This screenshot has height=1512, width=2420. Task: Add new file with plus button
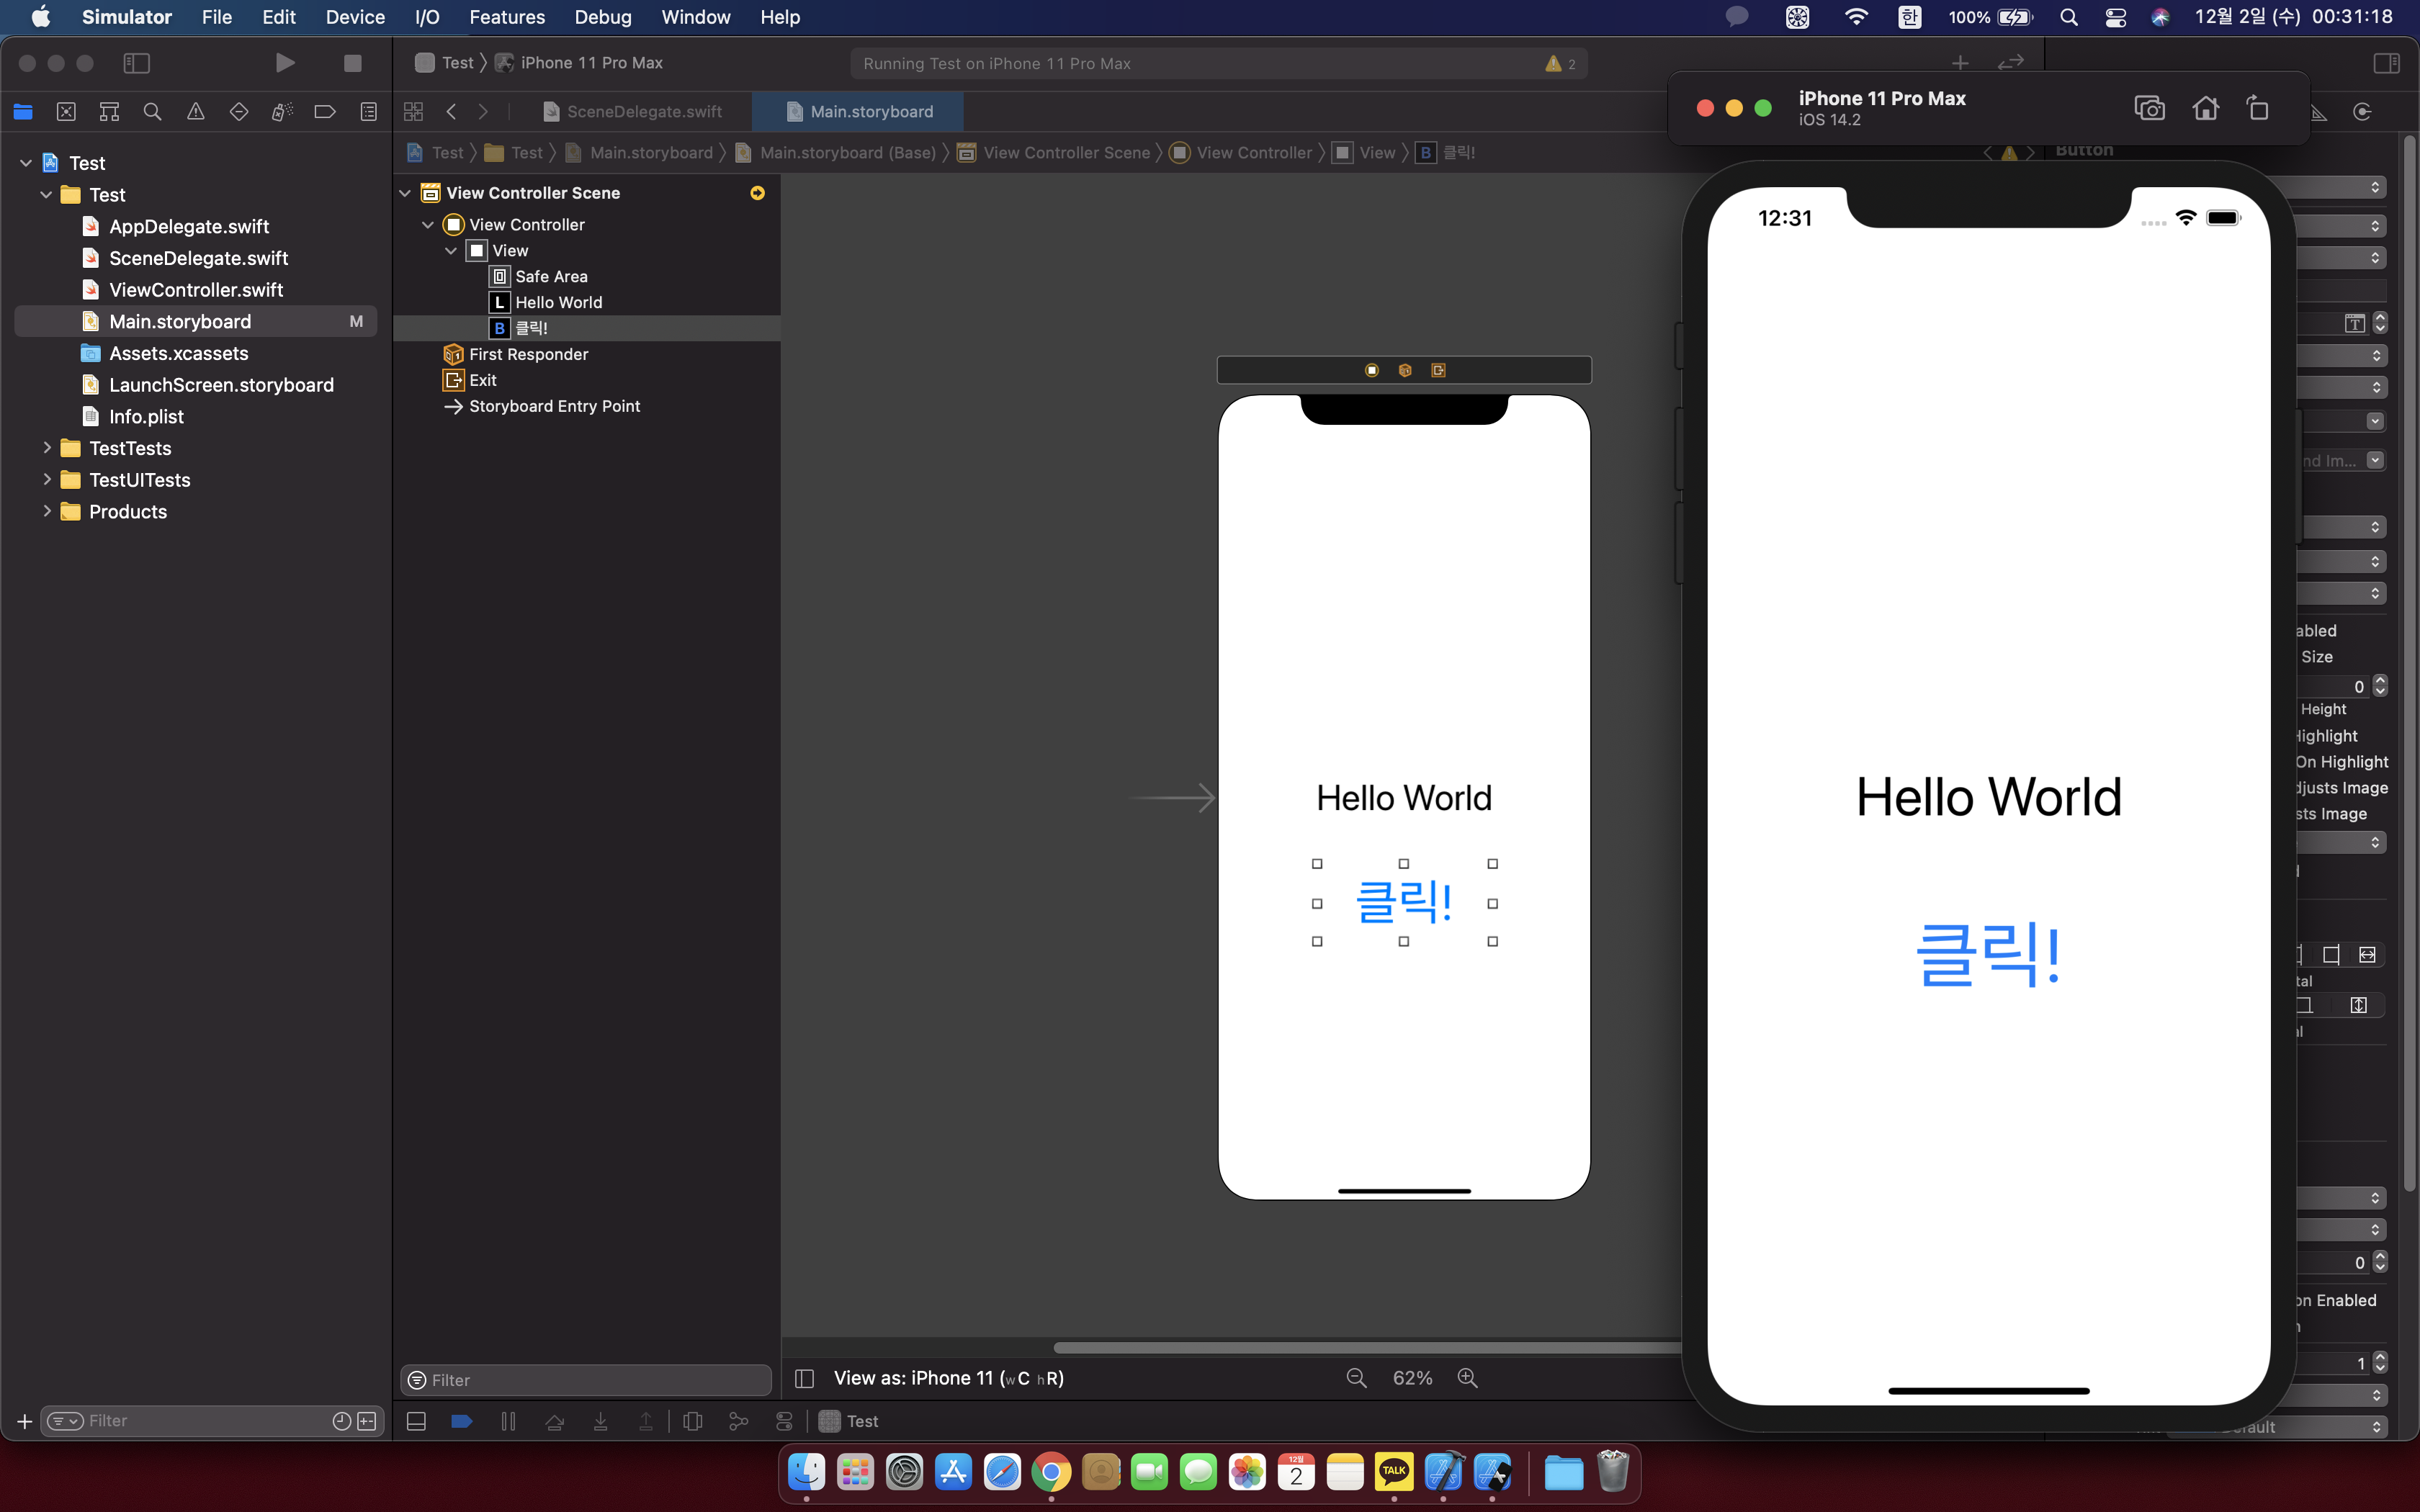click(x=24, y=1421)
